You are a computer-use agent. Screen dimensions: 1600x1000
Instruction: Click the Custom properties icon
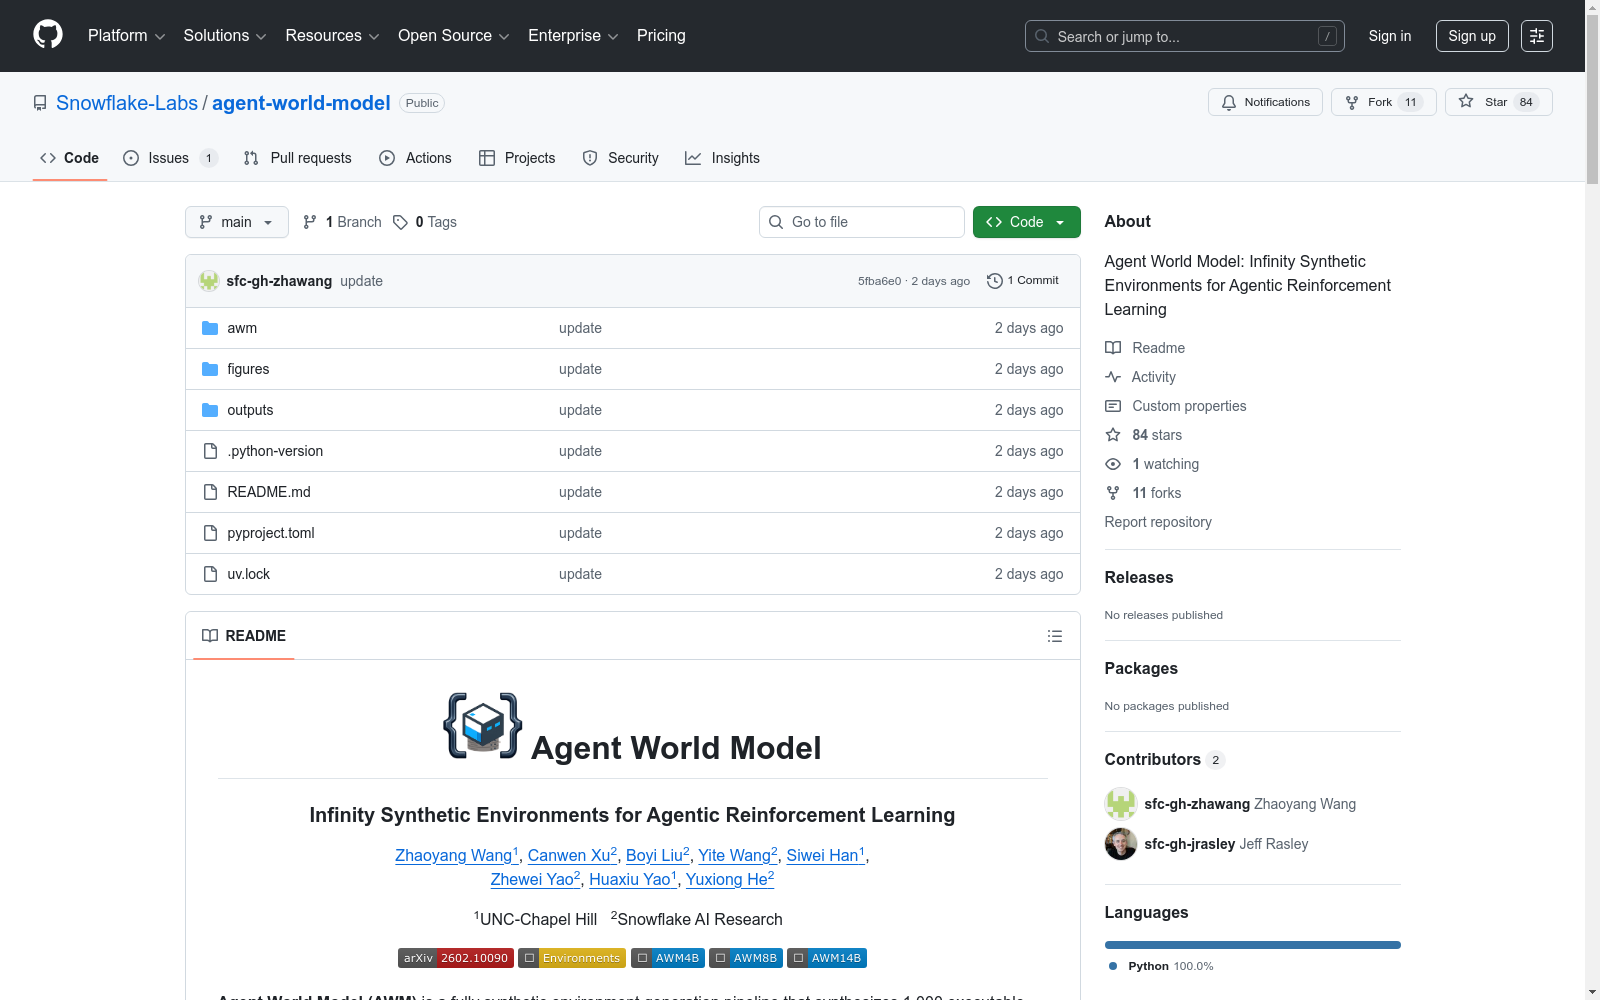tap(1113, 406)
